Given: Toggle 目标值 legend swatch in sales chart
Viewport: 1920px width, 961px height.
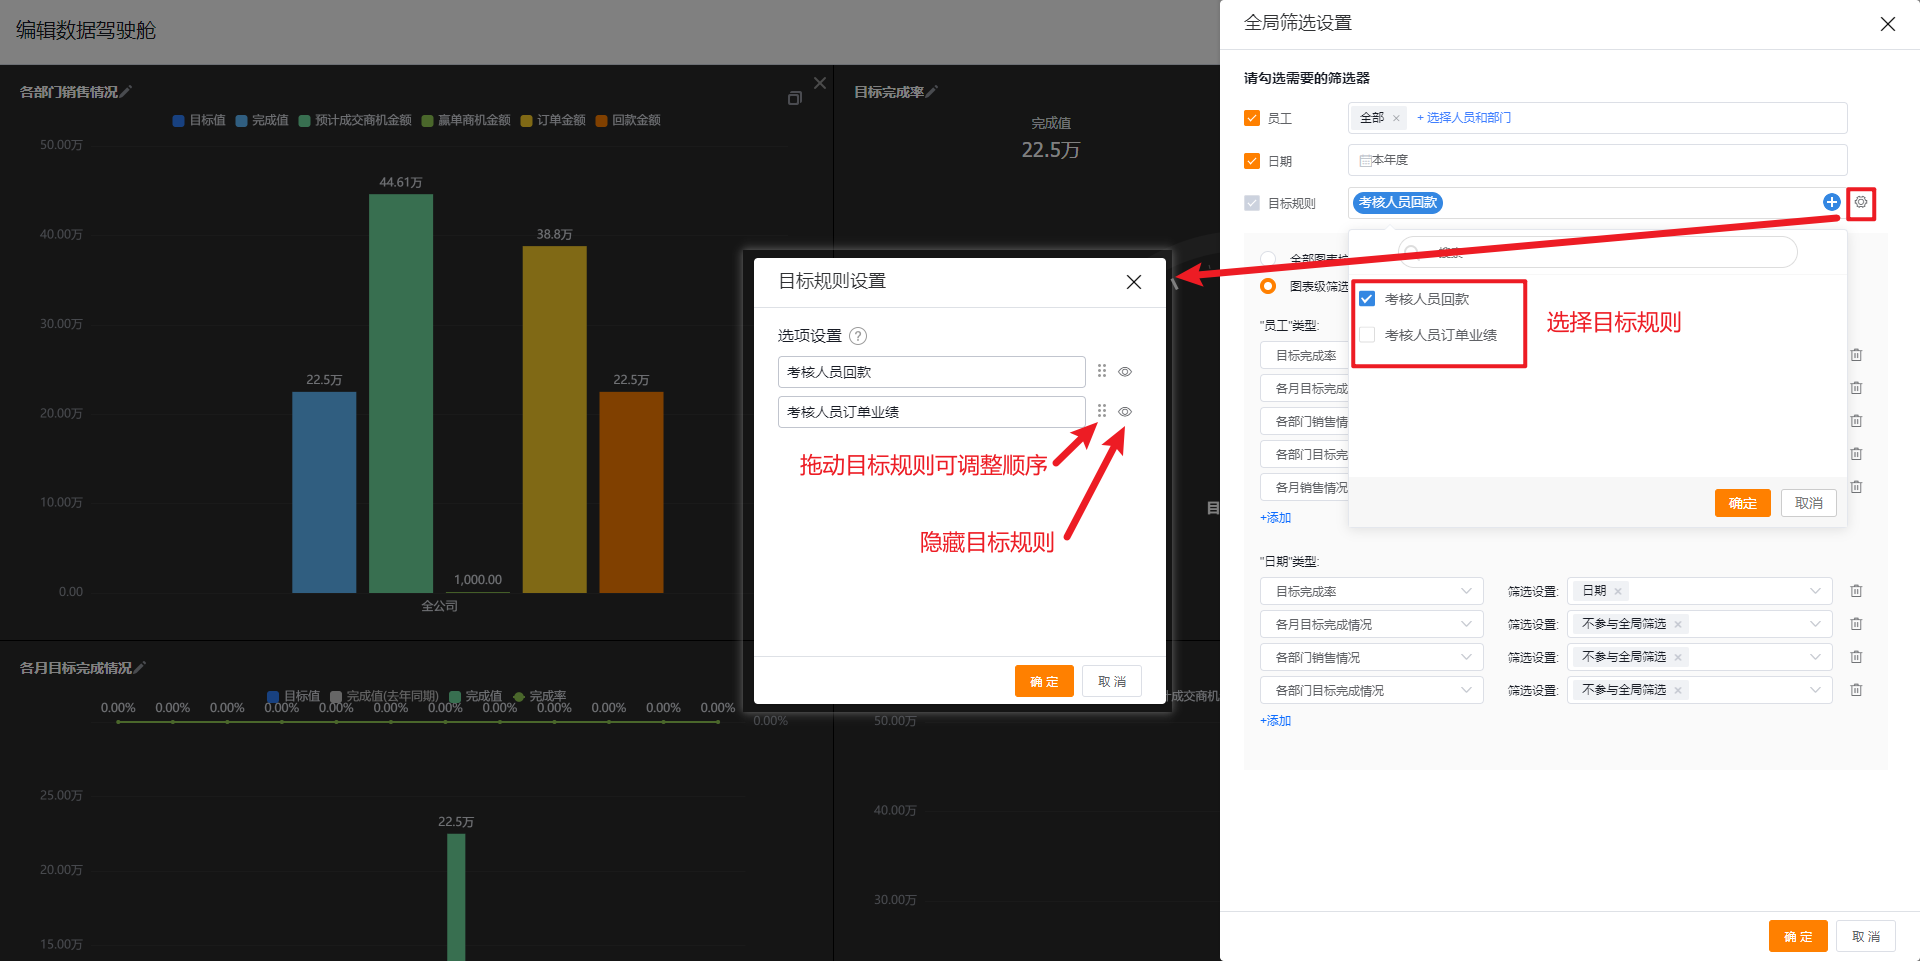Looking at the screenshot, I should tap(178, 120).
